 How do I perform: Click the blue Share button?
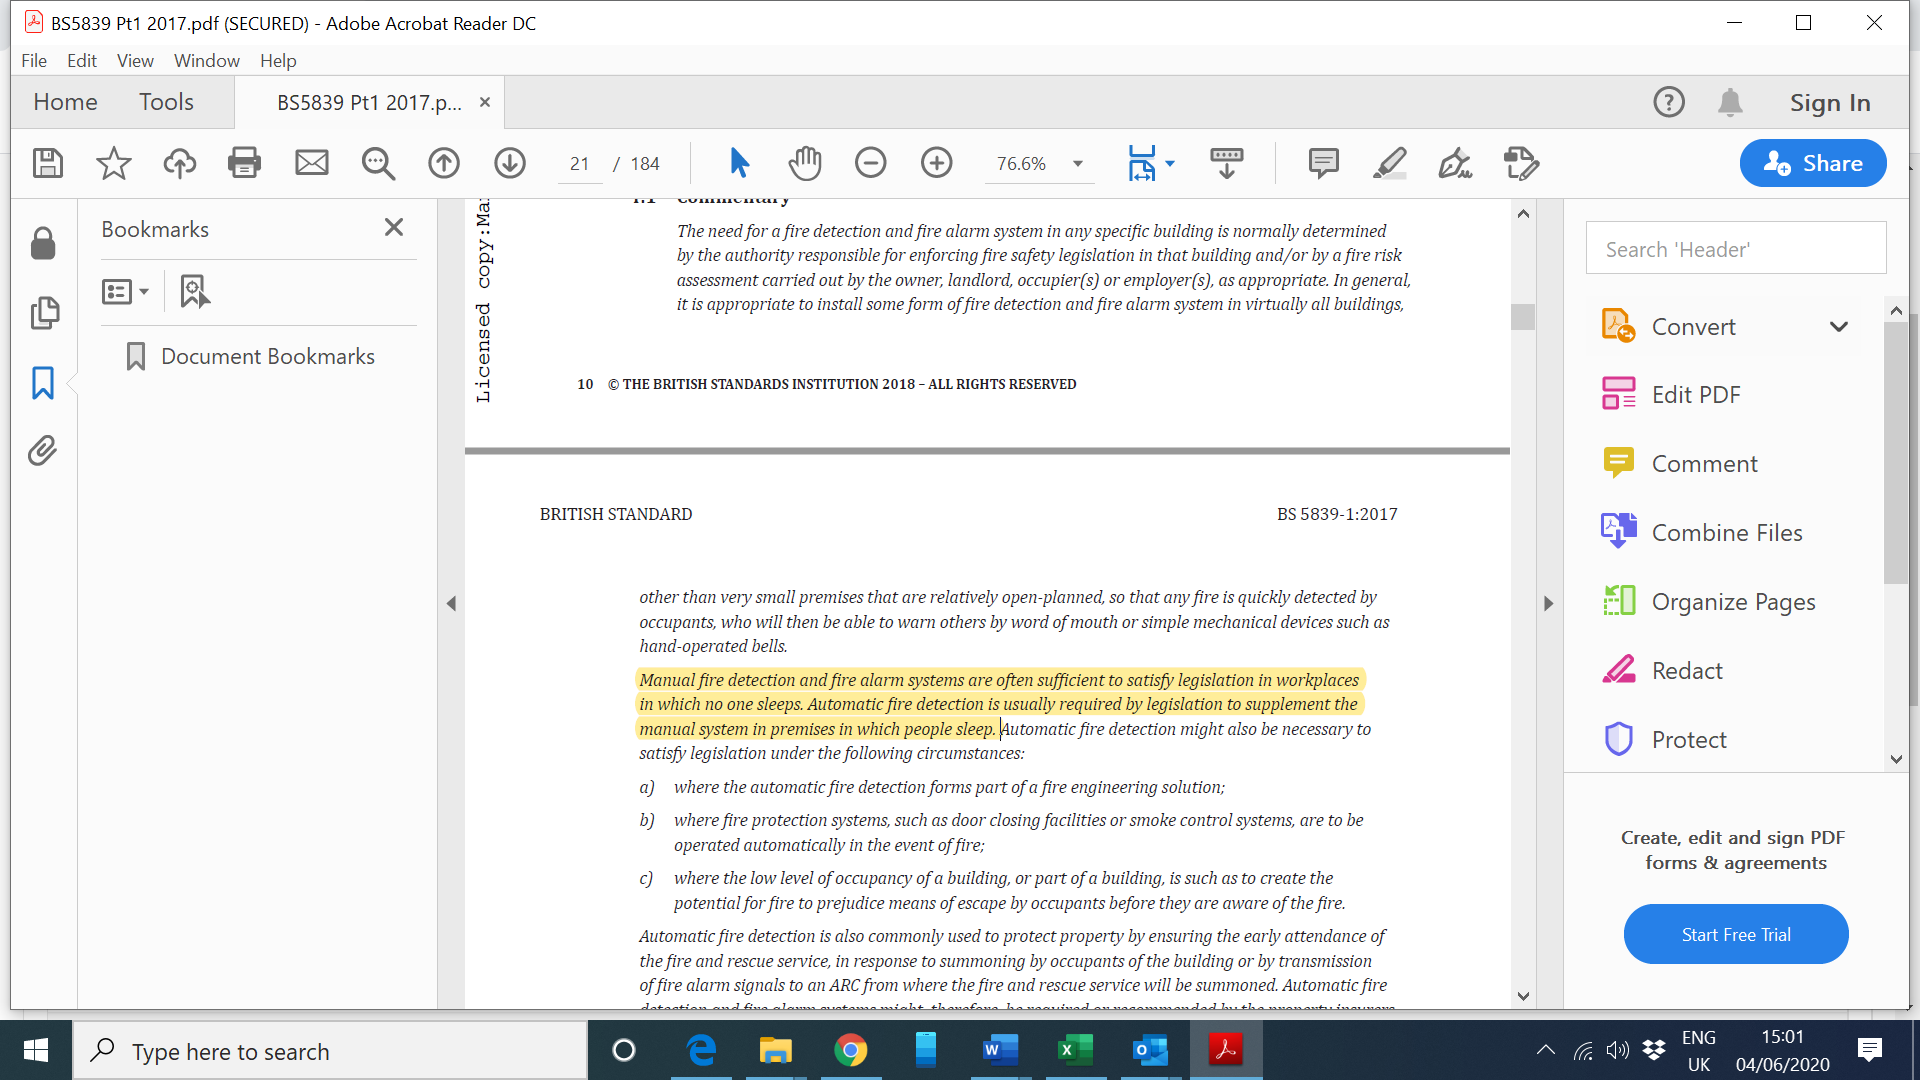[x=1813, y=163]
